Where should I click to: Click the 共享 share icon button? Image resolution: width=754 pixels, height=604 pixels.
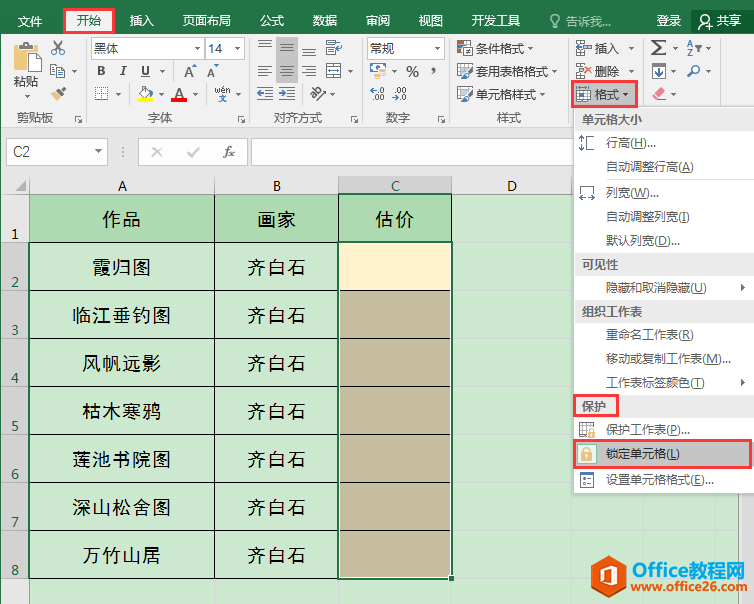[x=722, y=20]
